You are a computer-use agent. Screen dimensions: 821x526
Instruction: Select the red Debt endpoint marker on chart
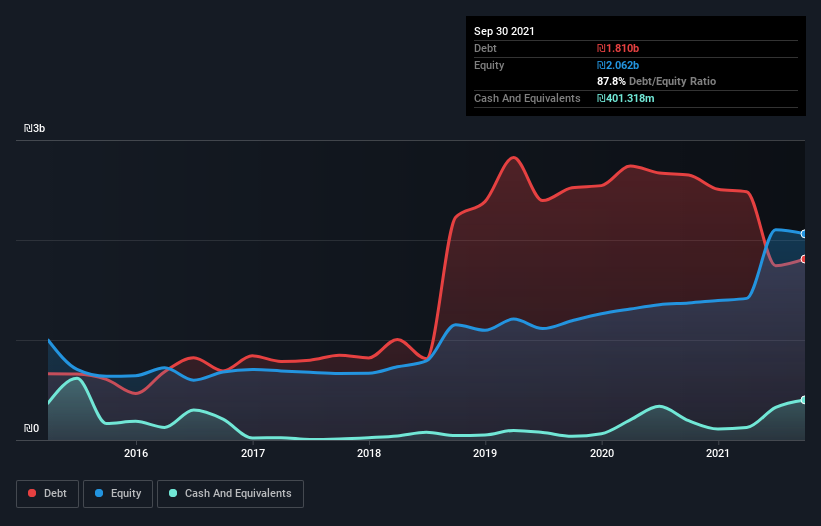coord(804,259)
